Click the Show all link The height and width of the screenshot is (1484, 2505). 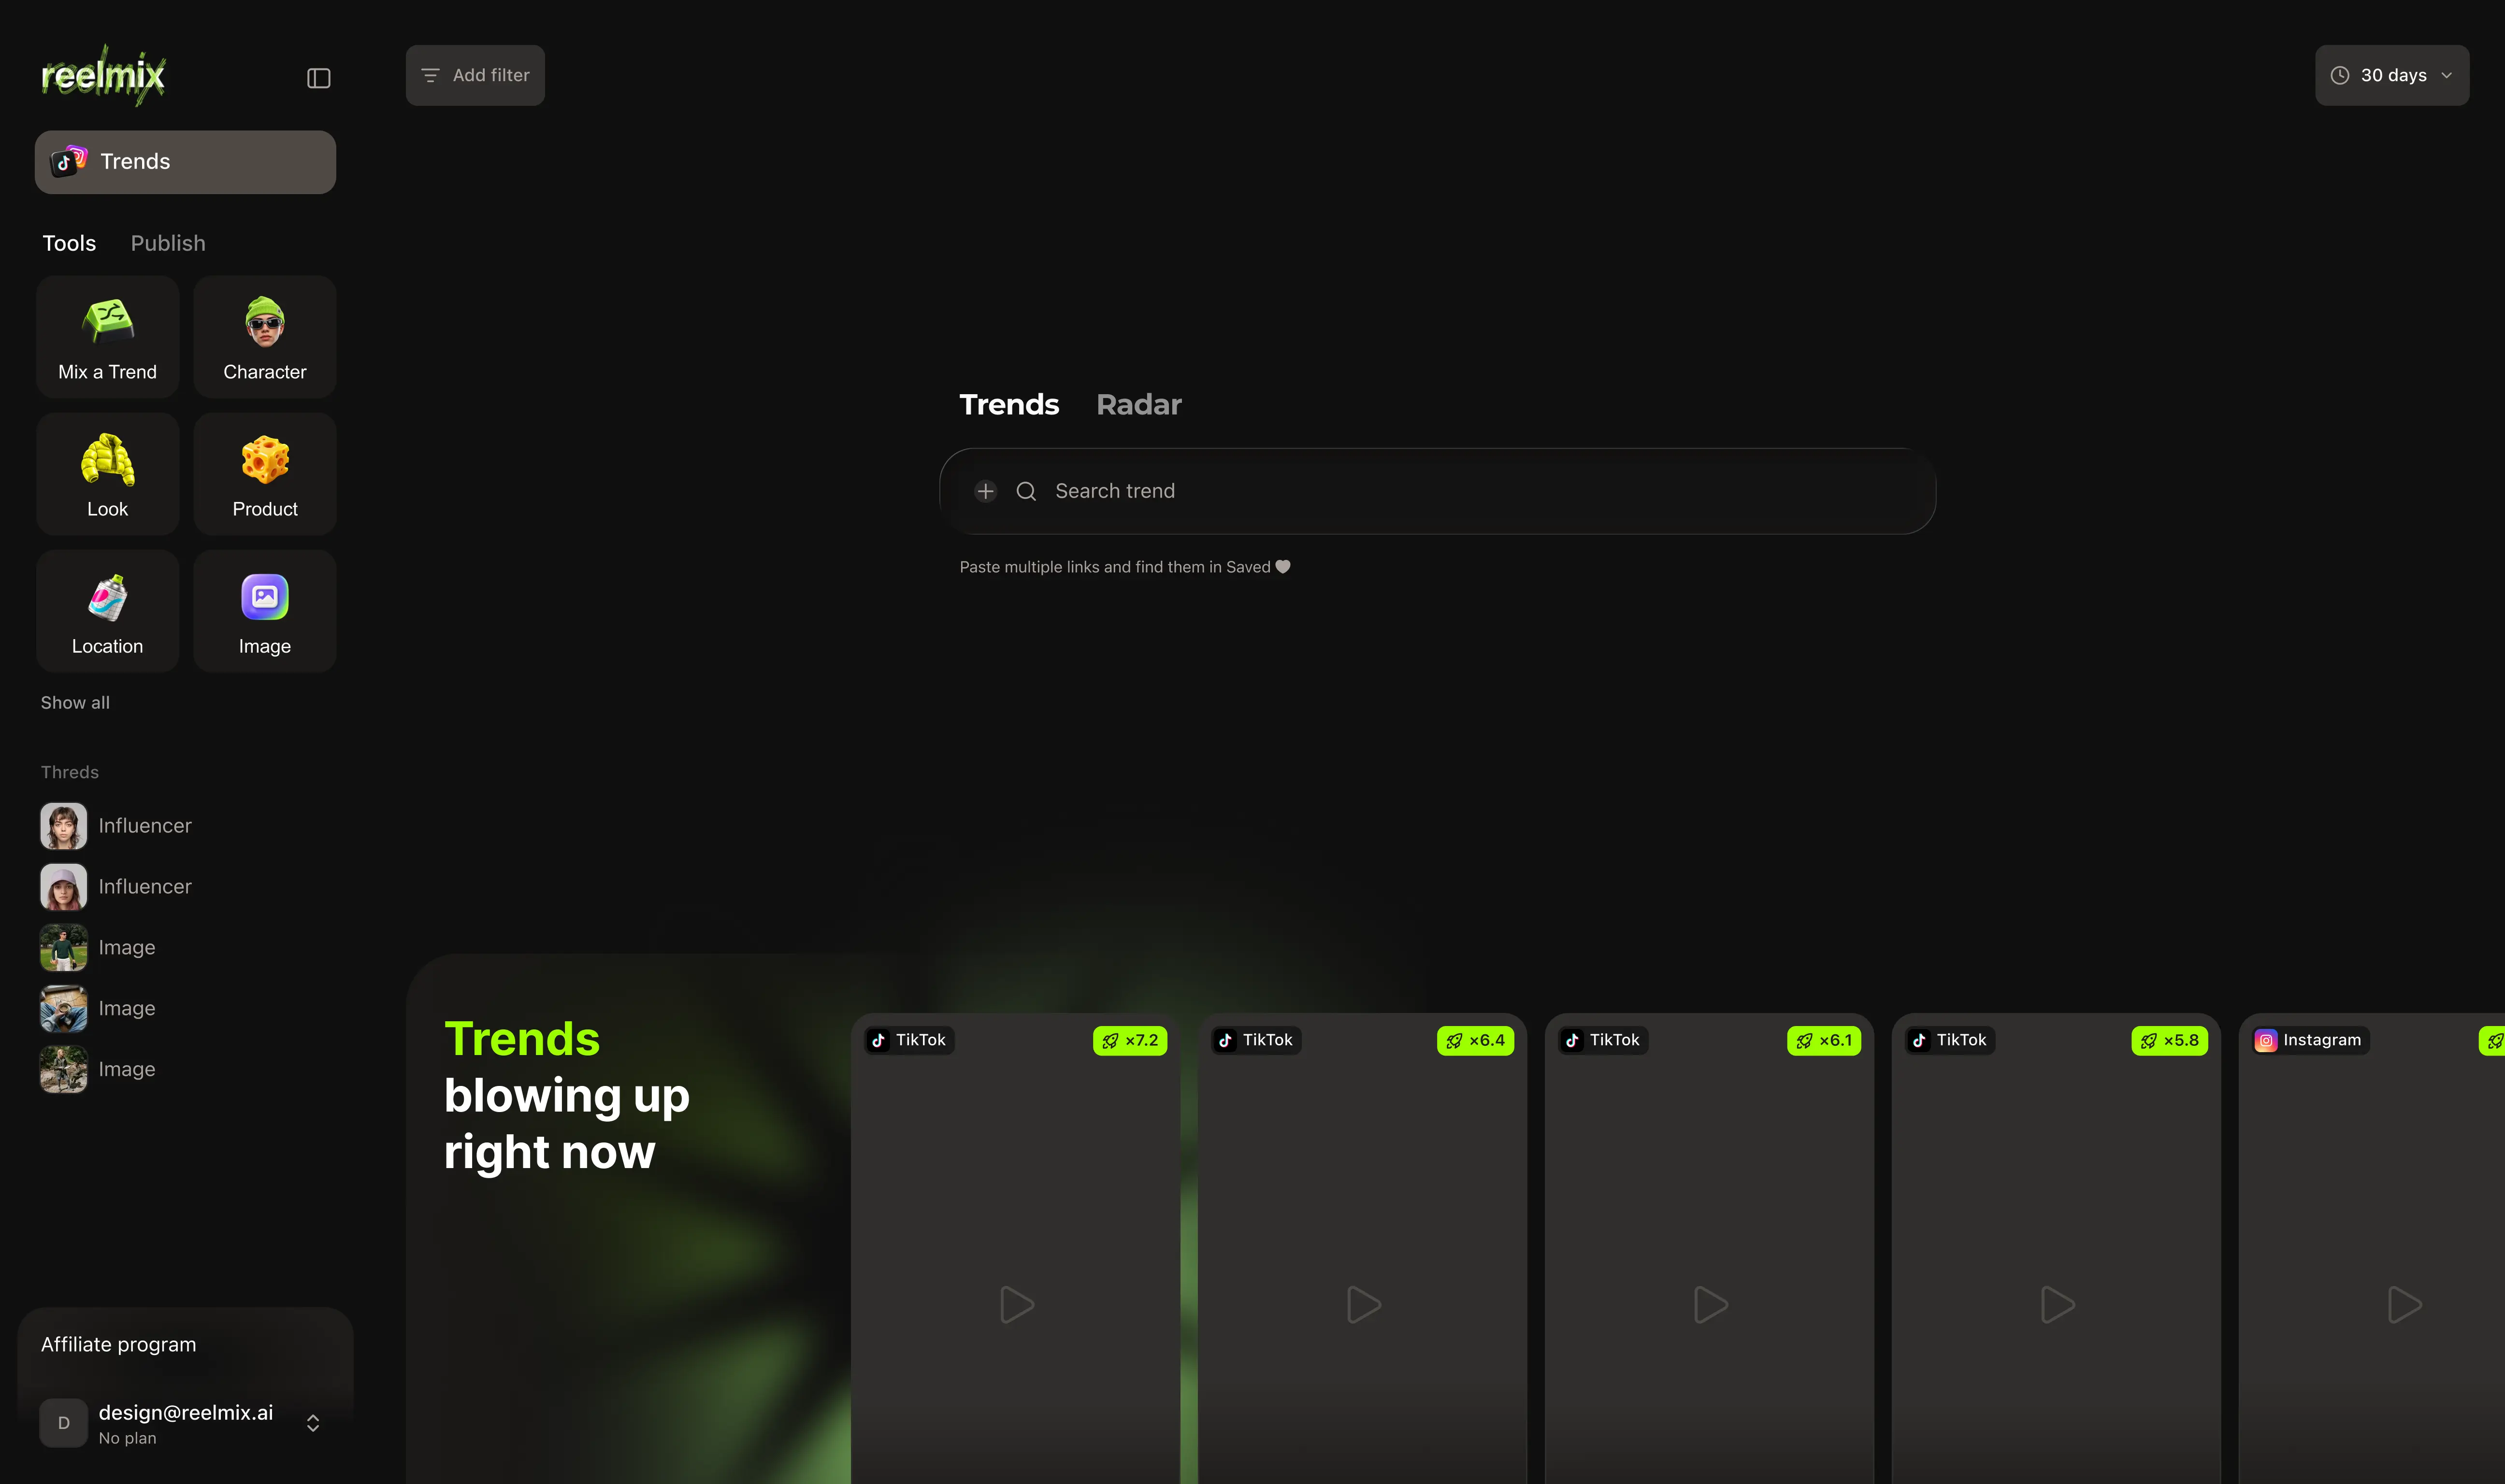click(75, 703)
